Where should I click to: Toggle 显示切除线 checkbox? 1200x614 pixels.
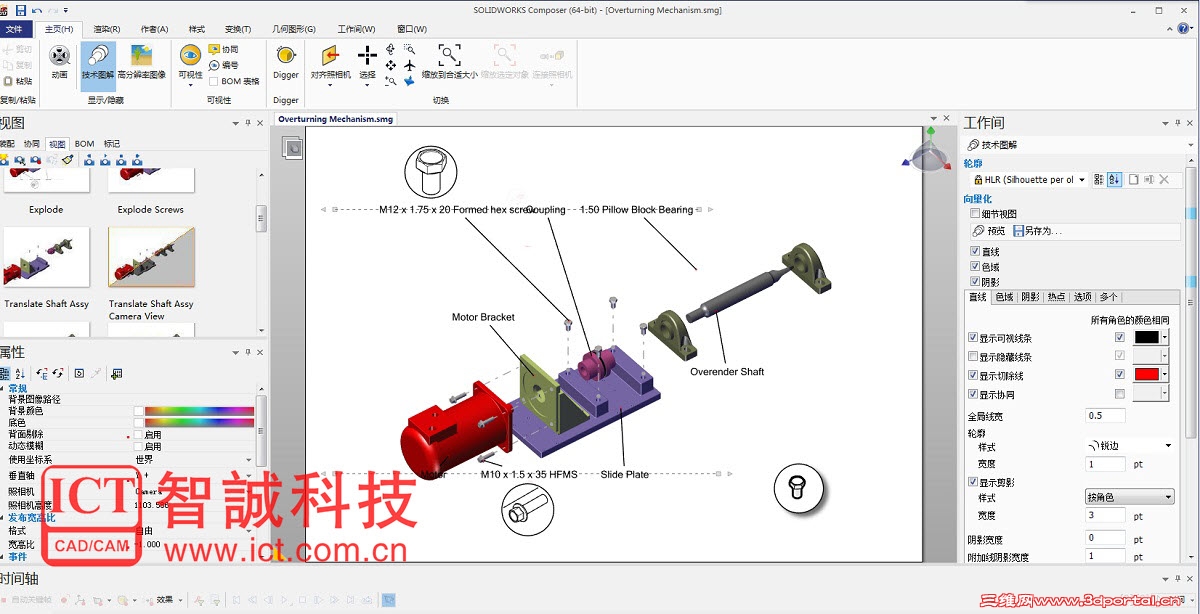point(973,375)
